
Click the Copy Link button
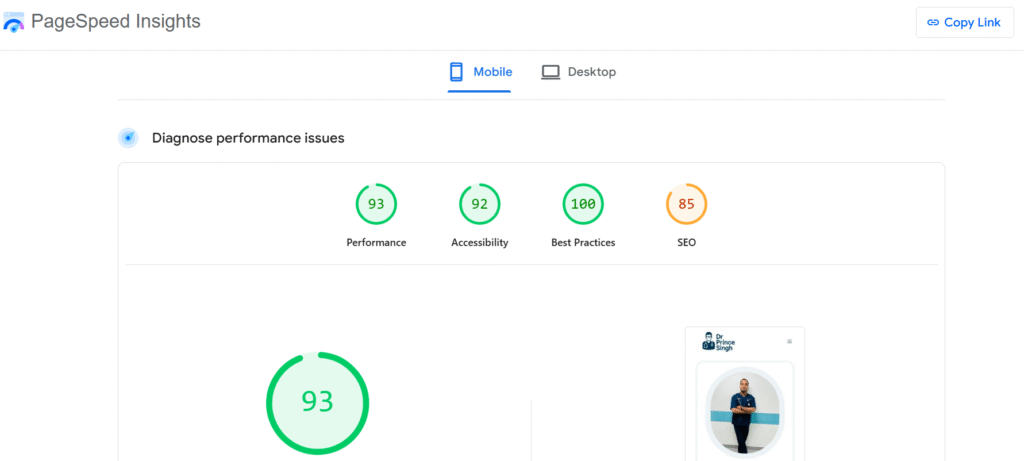pyautogui.click(x=965, y=23)
